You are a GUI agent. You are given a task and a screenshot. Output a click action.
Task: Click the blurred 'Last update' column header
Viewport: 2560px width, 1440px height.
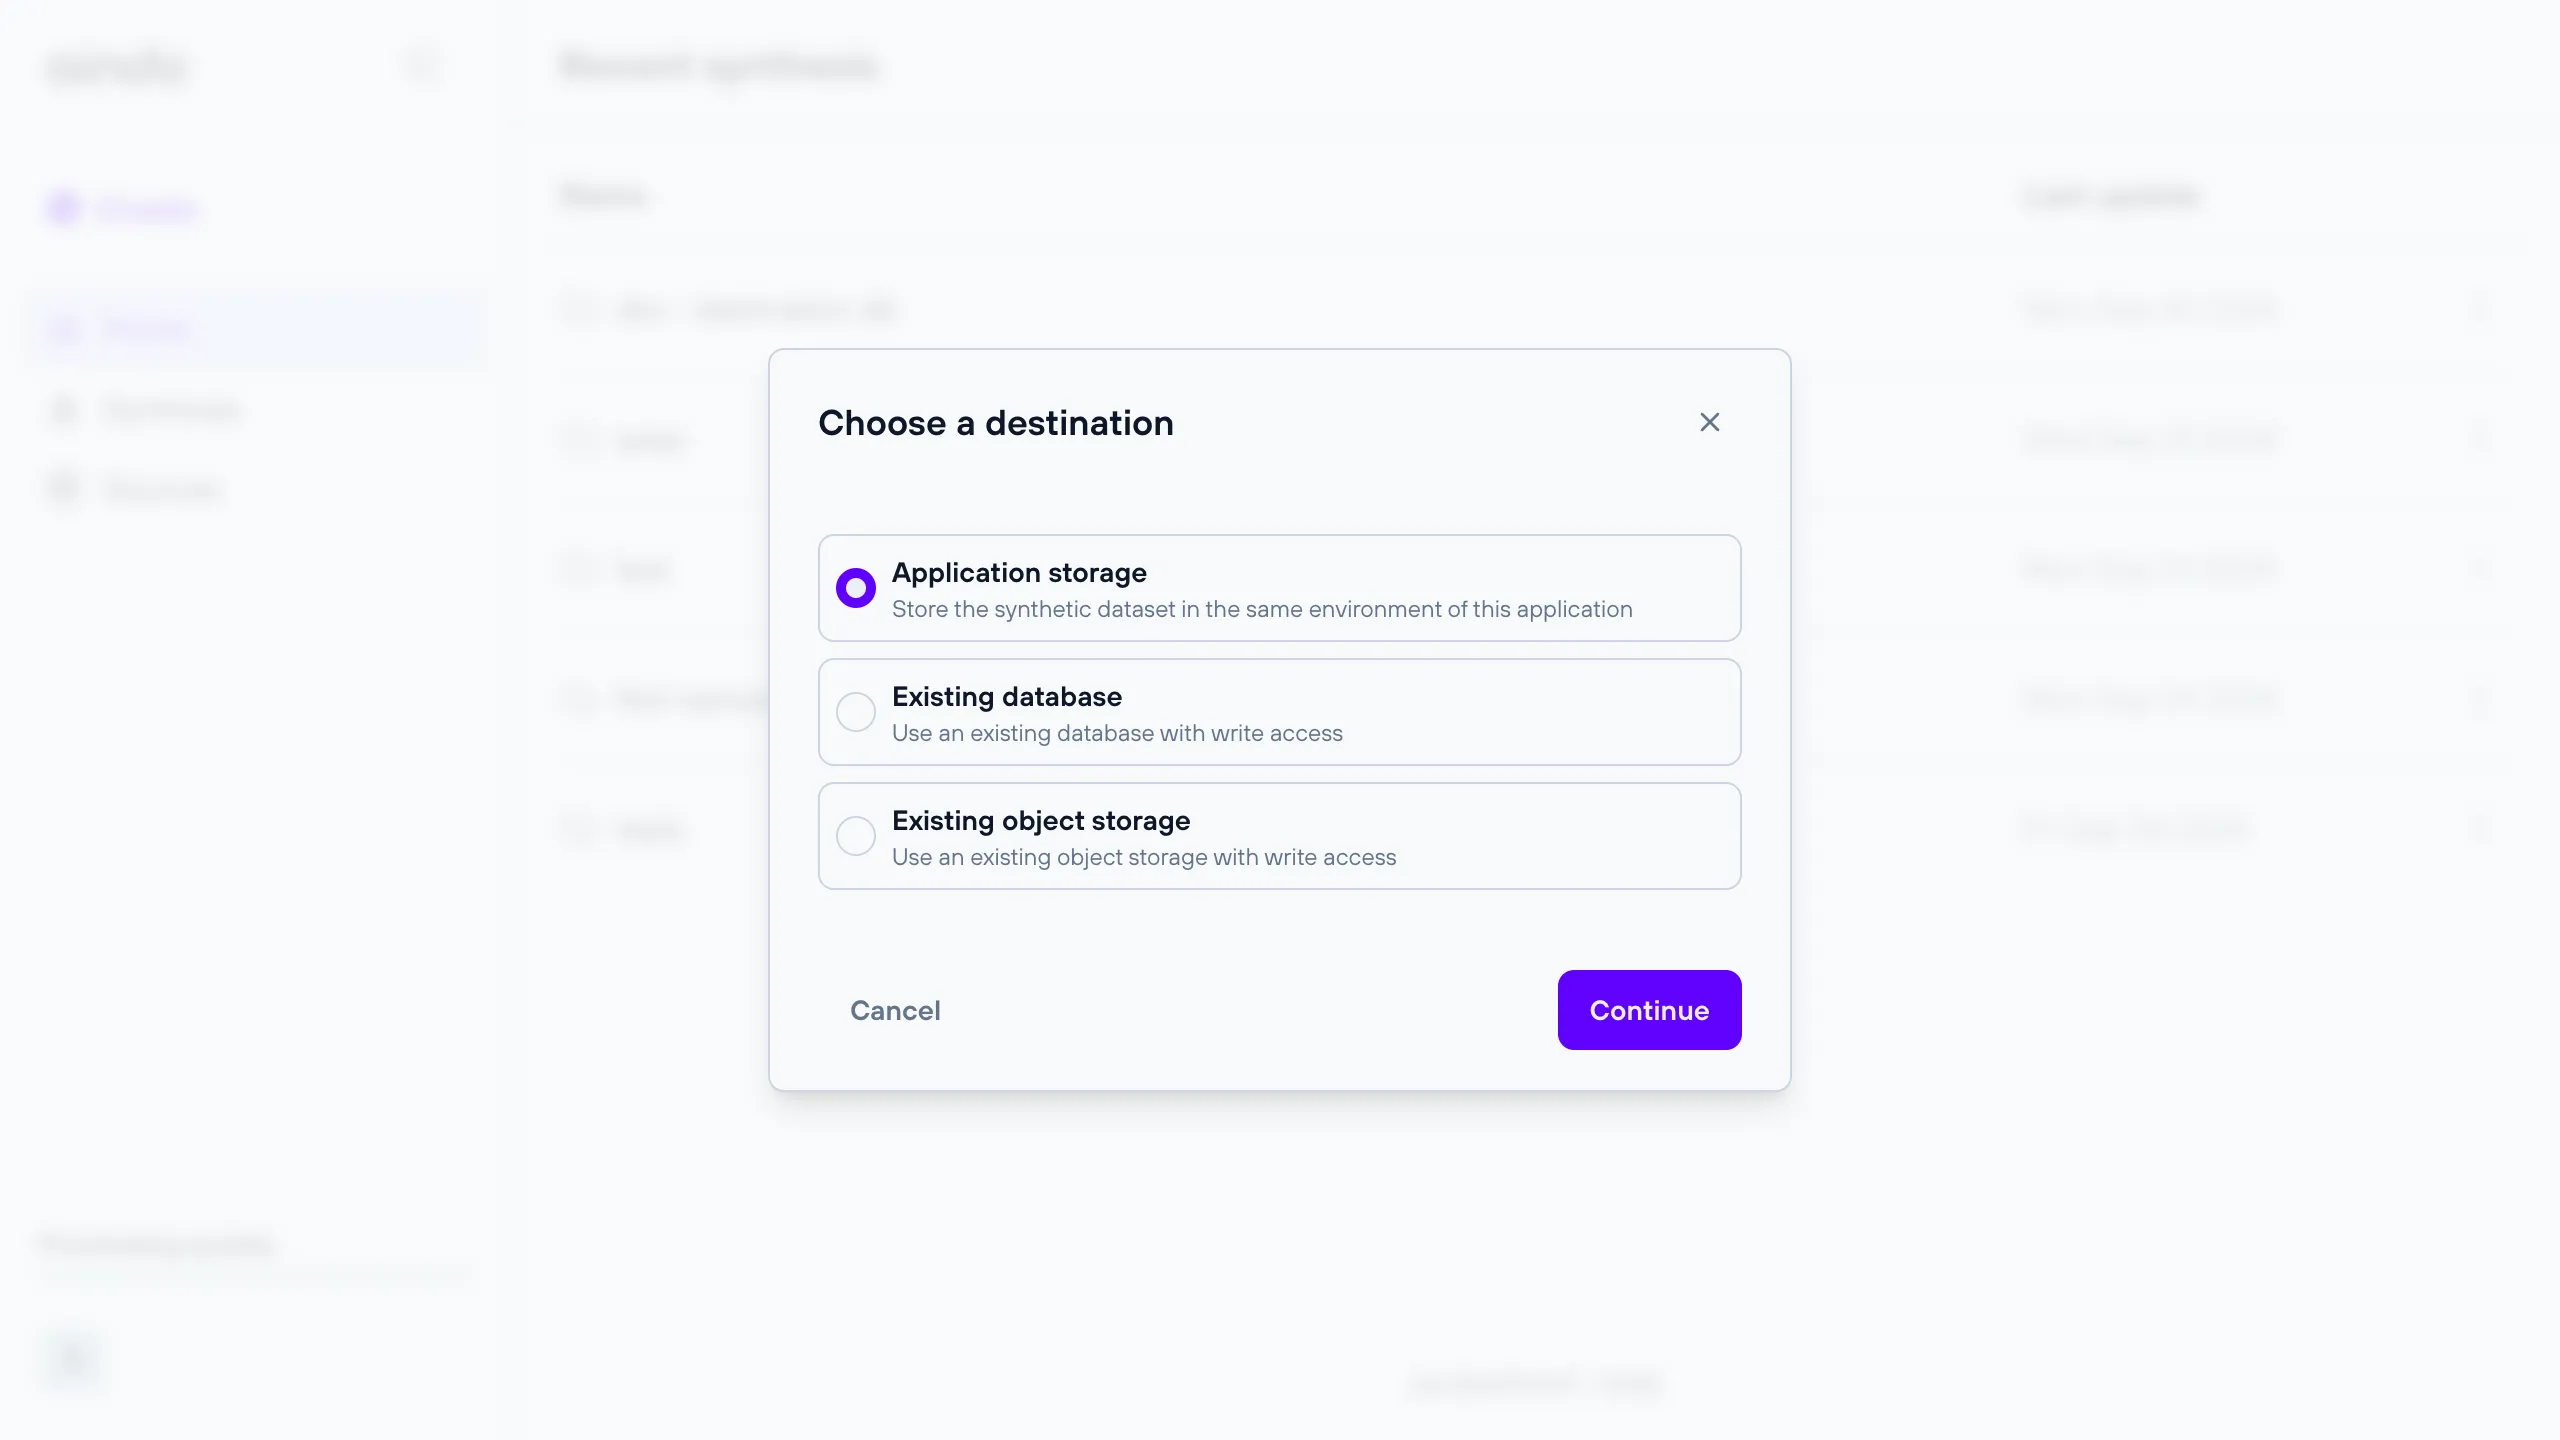[x=2110, y=196]
